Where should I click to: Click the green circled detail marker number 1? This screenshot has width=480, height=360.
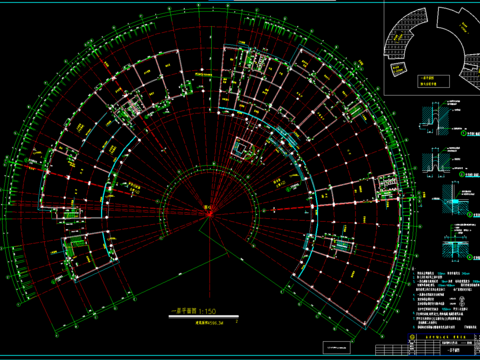coord(463,133)
